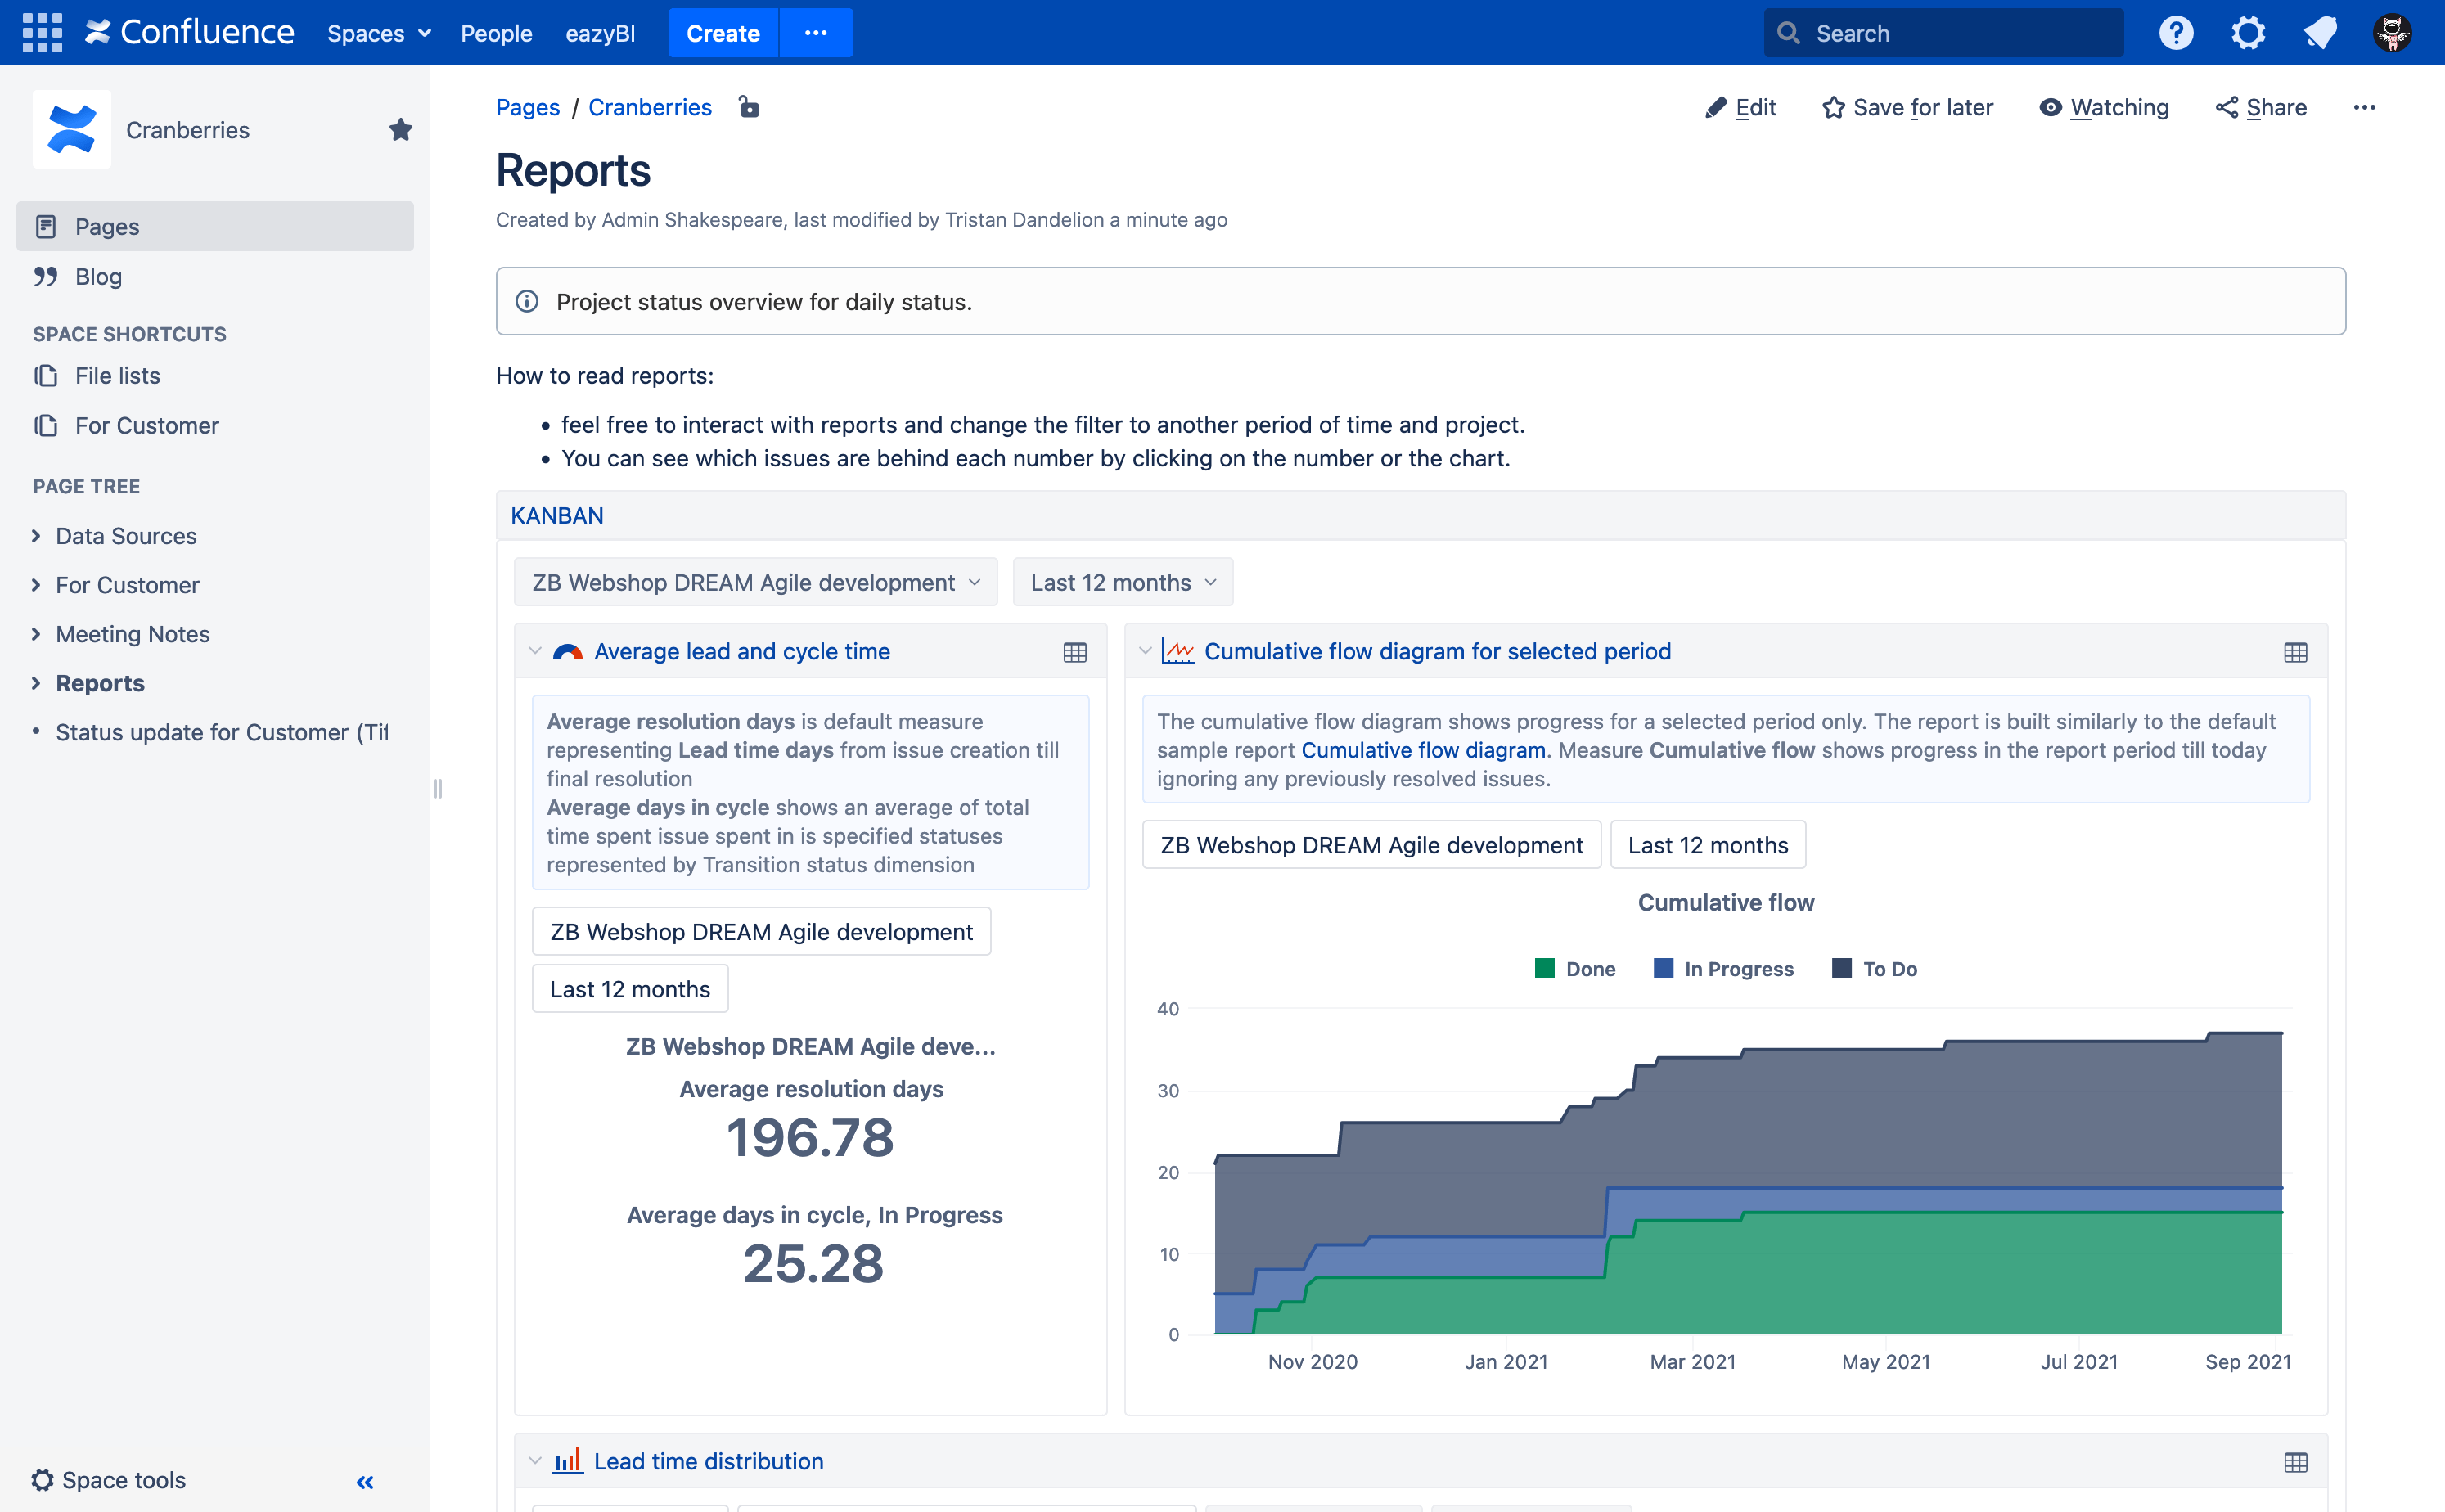This screenshot has width=2445, height=1512.
Task: Open Confluence settings gear icon
Action: pos(2248,32)
